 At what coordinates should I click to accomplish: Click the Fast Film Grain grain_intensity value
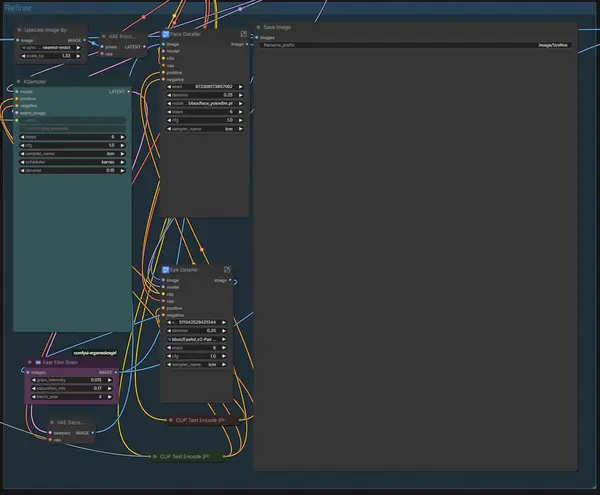click(x=96, y=380)
